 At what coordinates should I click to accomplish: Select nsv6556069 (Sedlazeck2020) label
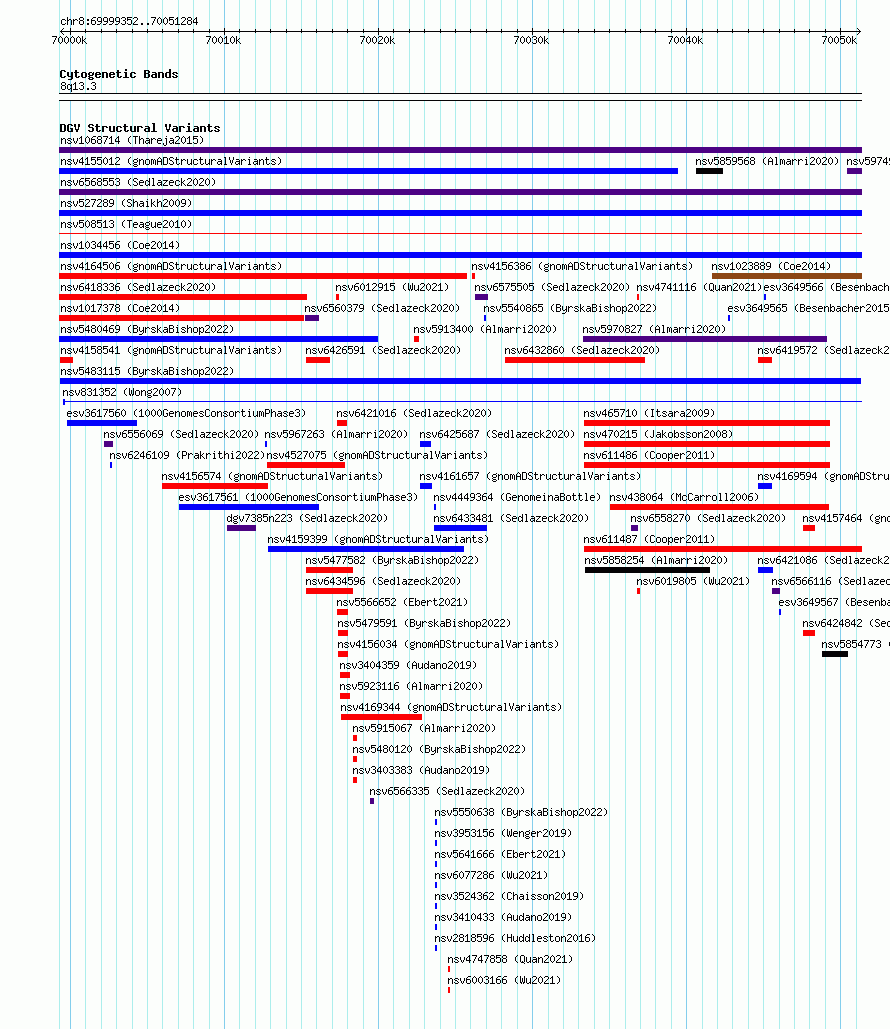(x=181, y=434)
